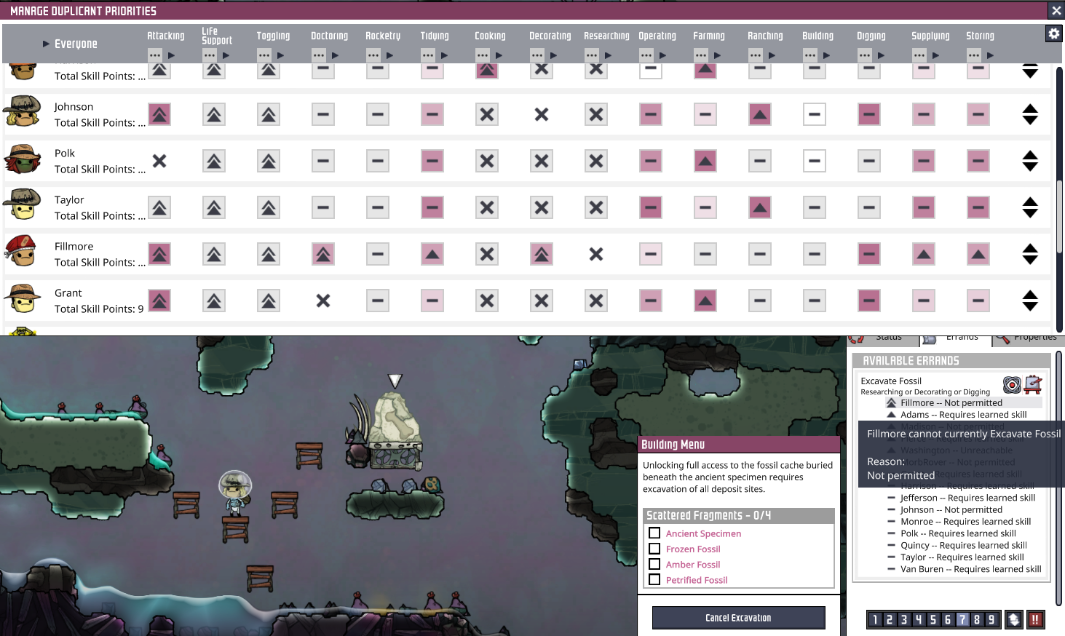Image resolution: width=1065 pixels, height=636 pixels.
Task: Select the Researching atom icon beside Excavate Fossil
Action: [1011, 384]
